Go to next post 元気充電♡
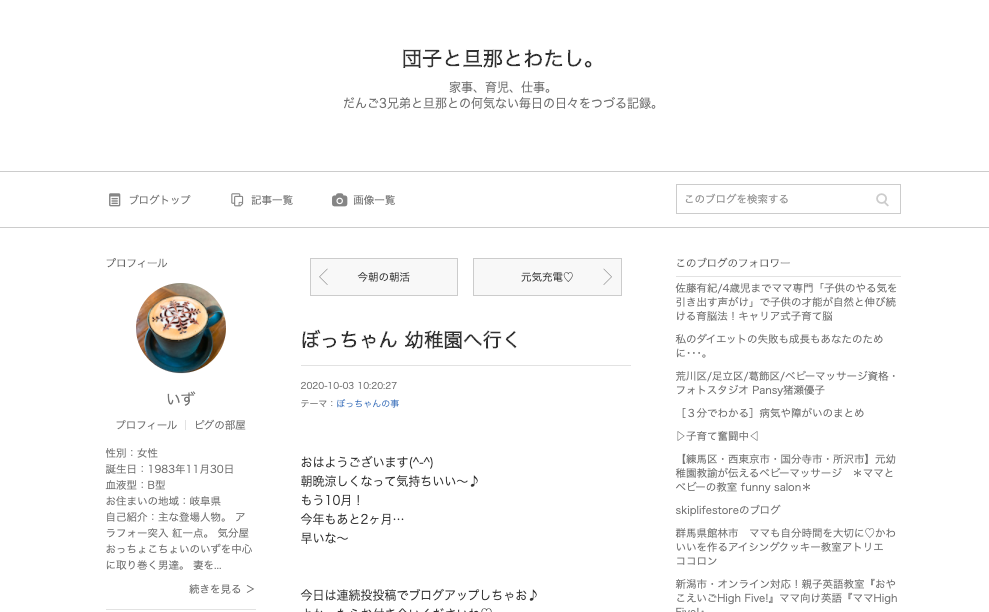 point(547,277)
